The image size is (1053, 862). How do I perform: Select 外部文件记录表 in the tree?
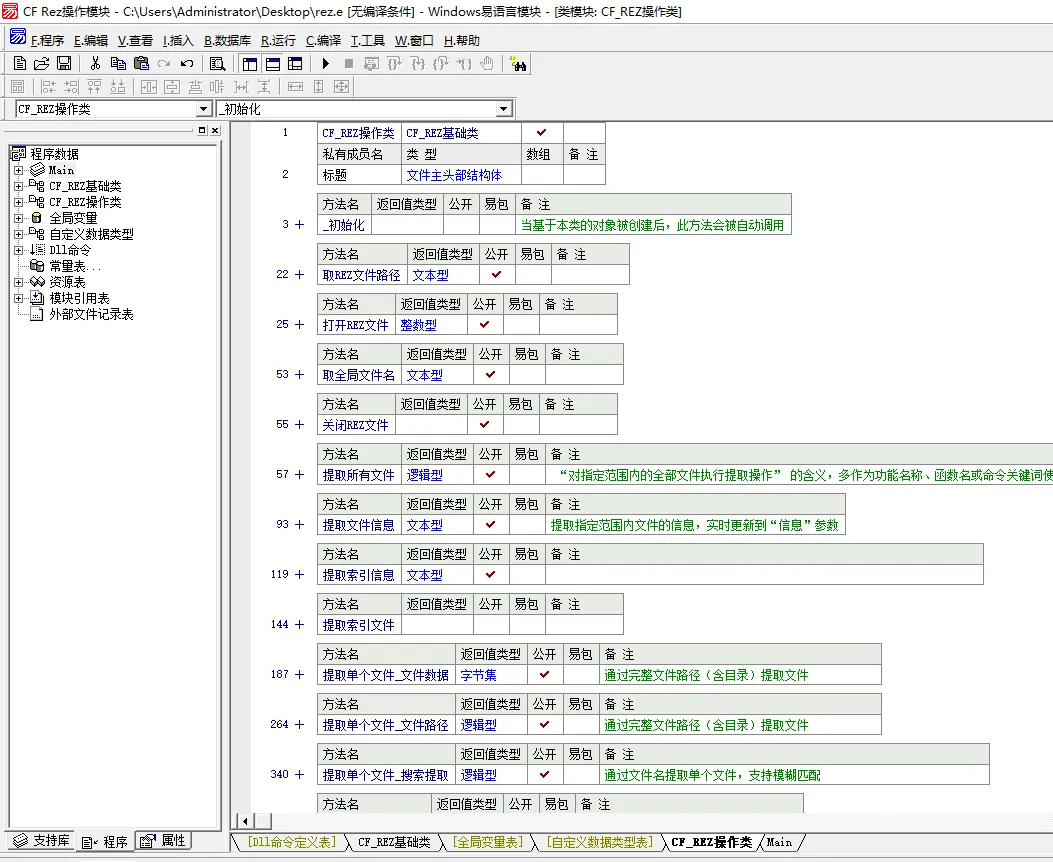(x=91, y=314)
